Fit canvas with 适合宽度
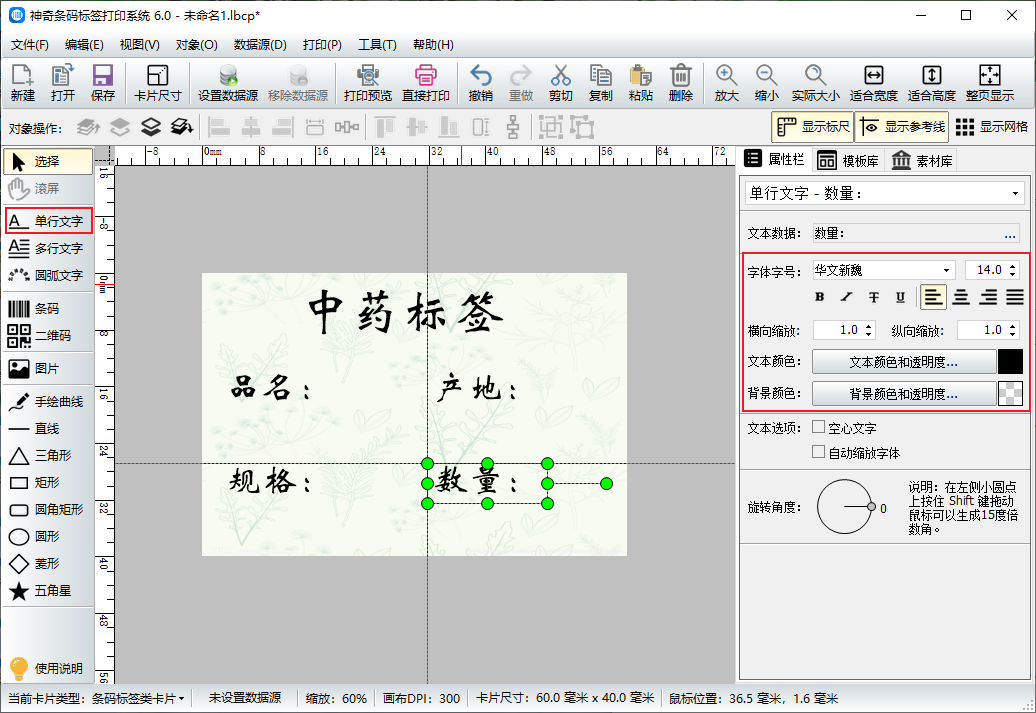Viewport: 1036px width, 713px height. tap(873, 83)
